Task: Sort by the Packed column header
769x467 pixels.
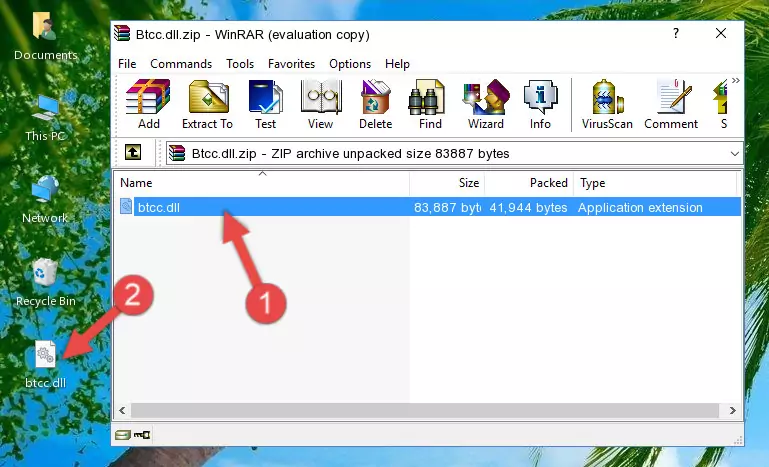Action: [x=529, y=183]
